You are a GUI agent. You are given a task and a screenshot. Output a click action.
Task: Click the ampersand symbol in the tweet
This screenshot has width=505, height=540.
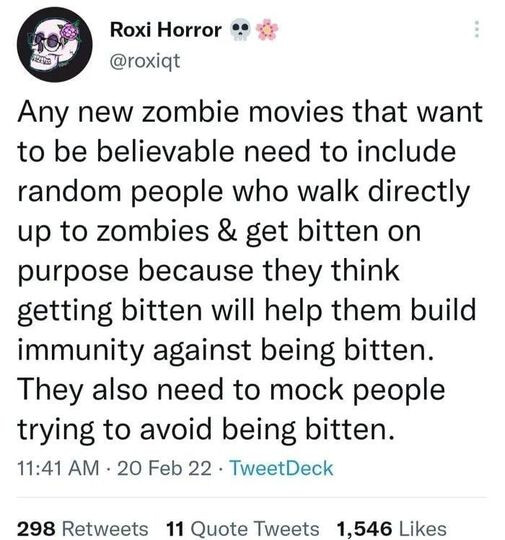pyautogui.click(x=227, y=231)
